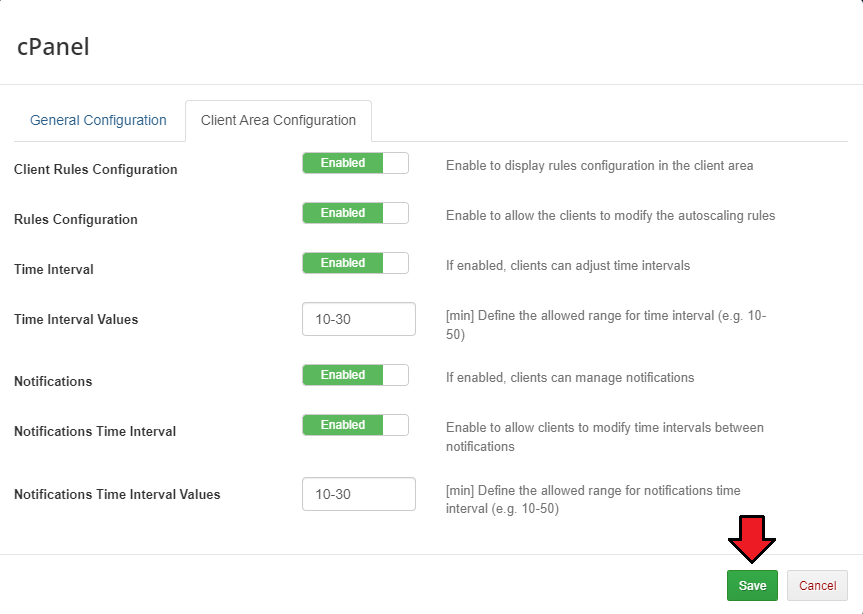The width and height of the screenshot is (863, 614).
Task: Disable the Rules Configuration toggle
Action: 356,213
